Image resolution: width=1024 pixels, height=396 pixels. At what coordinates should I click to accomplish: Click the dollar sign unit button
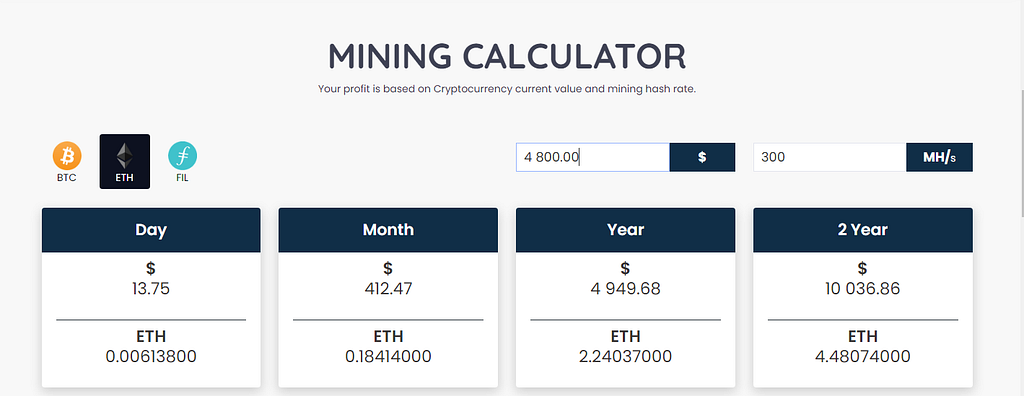[703, 157]
